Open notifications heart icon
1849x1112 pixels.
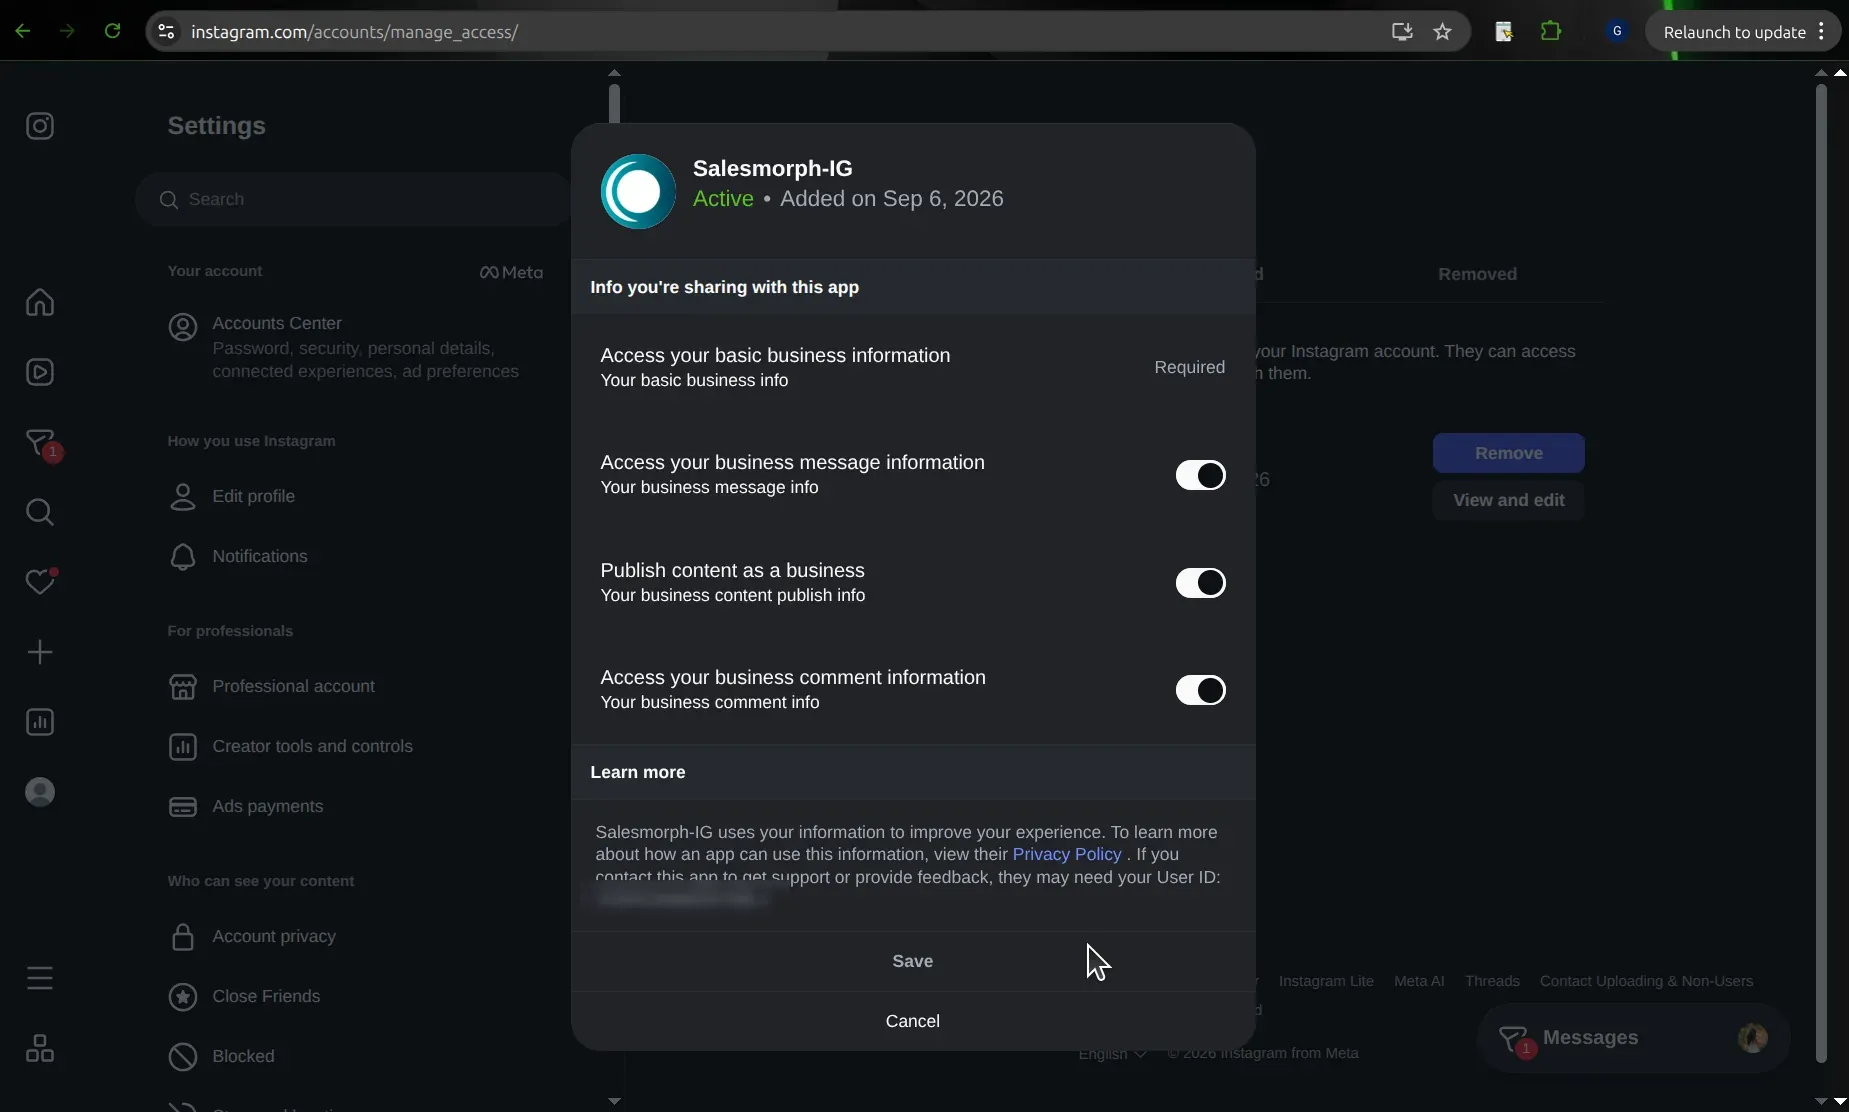coord(40,581)
